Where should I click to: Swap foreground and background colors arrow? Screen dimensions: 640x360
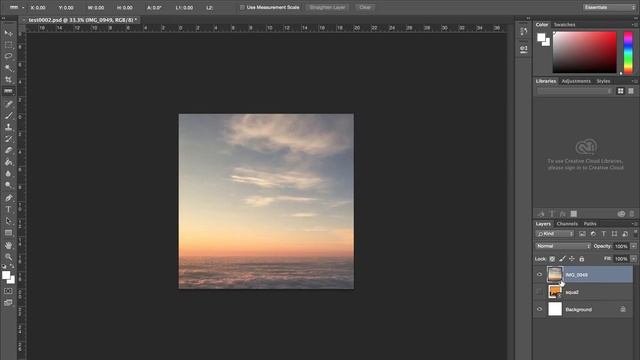[x=12, y=267]
